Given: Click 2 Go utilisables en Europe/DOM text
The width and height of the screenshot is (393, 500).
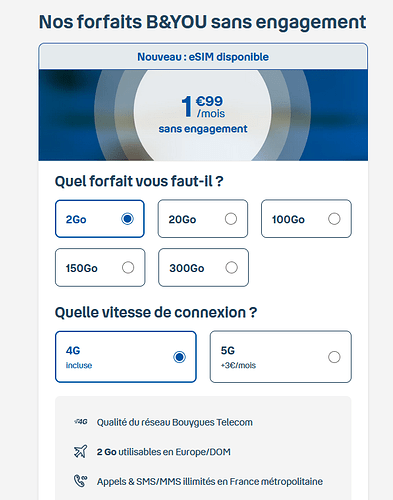Looking at the screenshot, I should click(x=164, y=452).
